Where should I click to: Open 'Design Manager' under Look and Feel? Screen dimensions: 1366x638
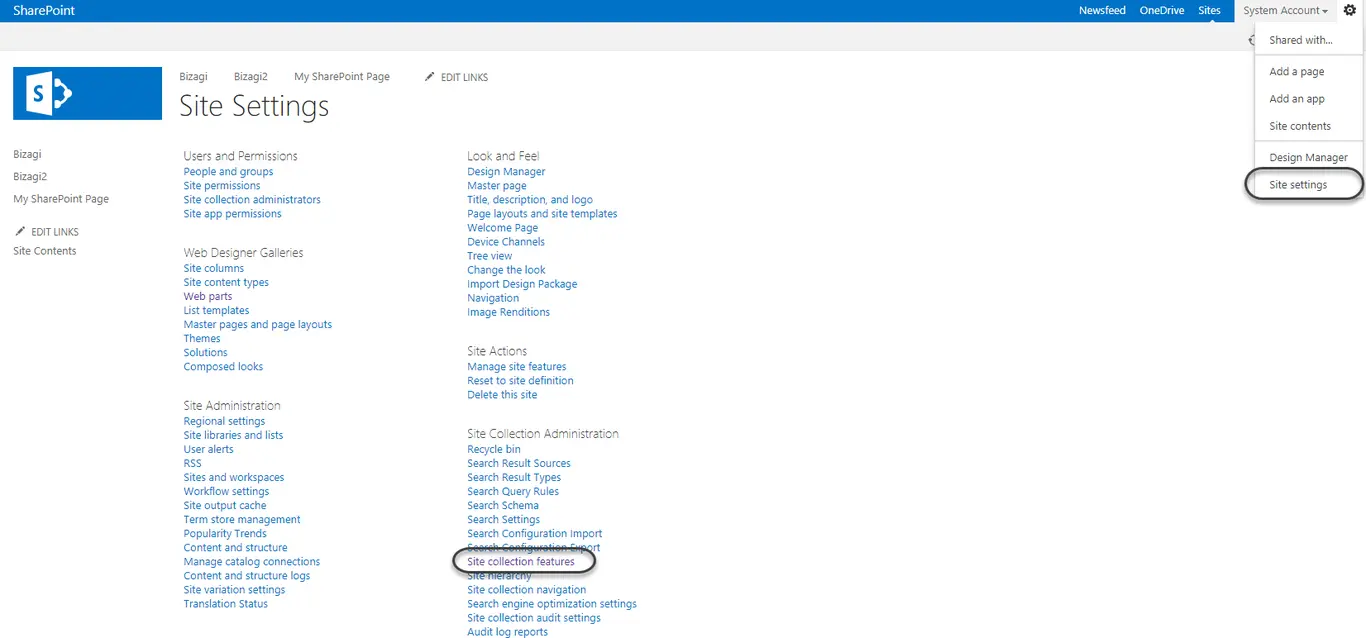point(506,172)
